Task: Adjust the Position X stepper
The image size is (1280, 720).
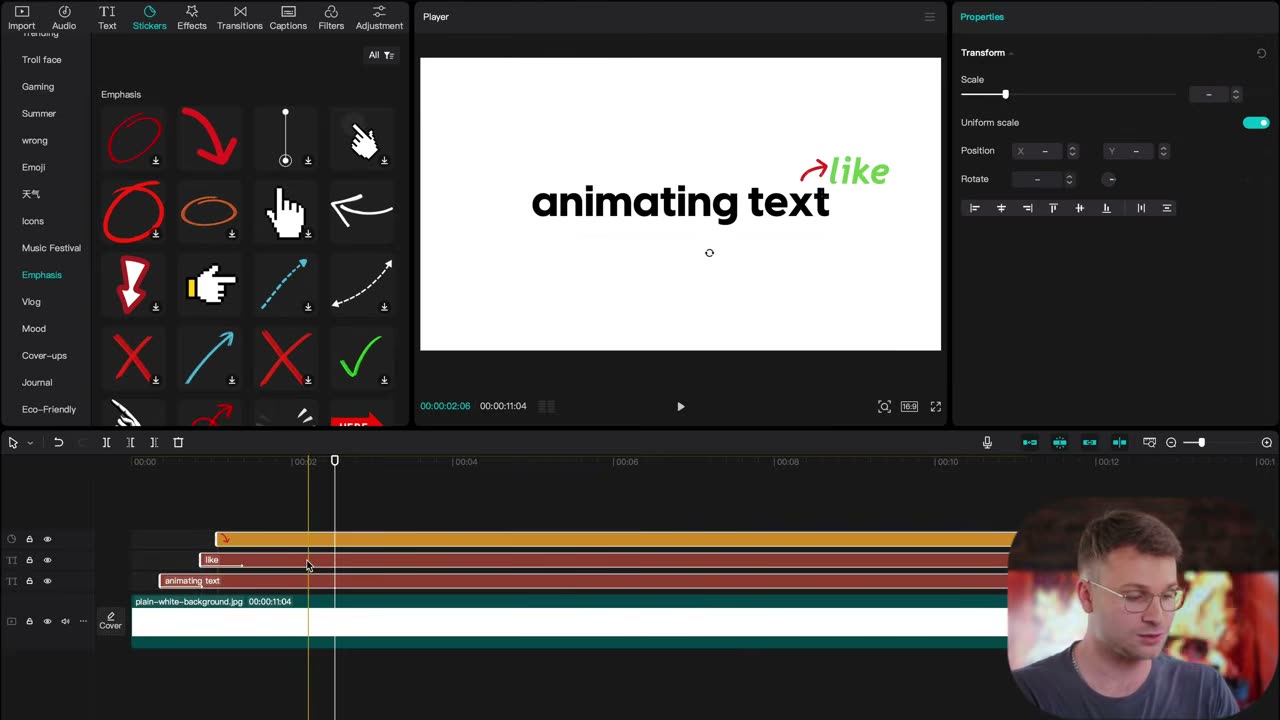Action: (1072, 151)
